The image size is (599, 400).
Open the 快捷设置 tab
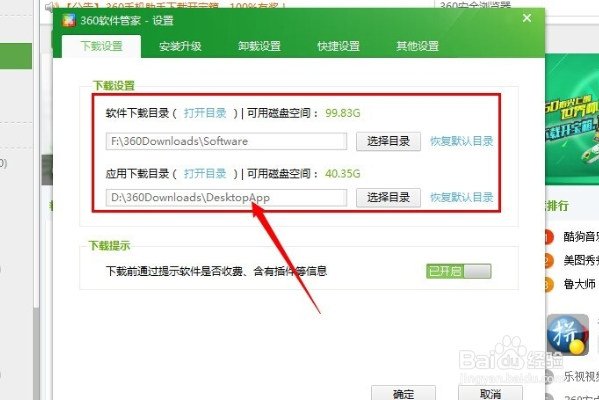click(338, 46)
